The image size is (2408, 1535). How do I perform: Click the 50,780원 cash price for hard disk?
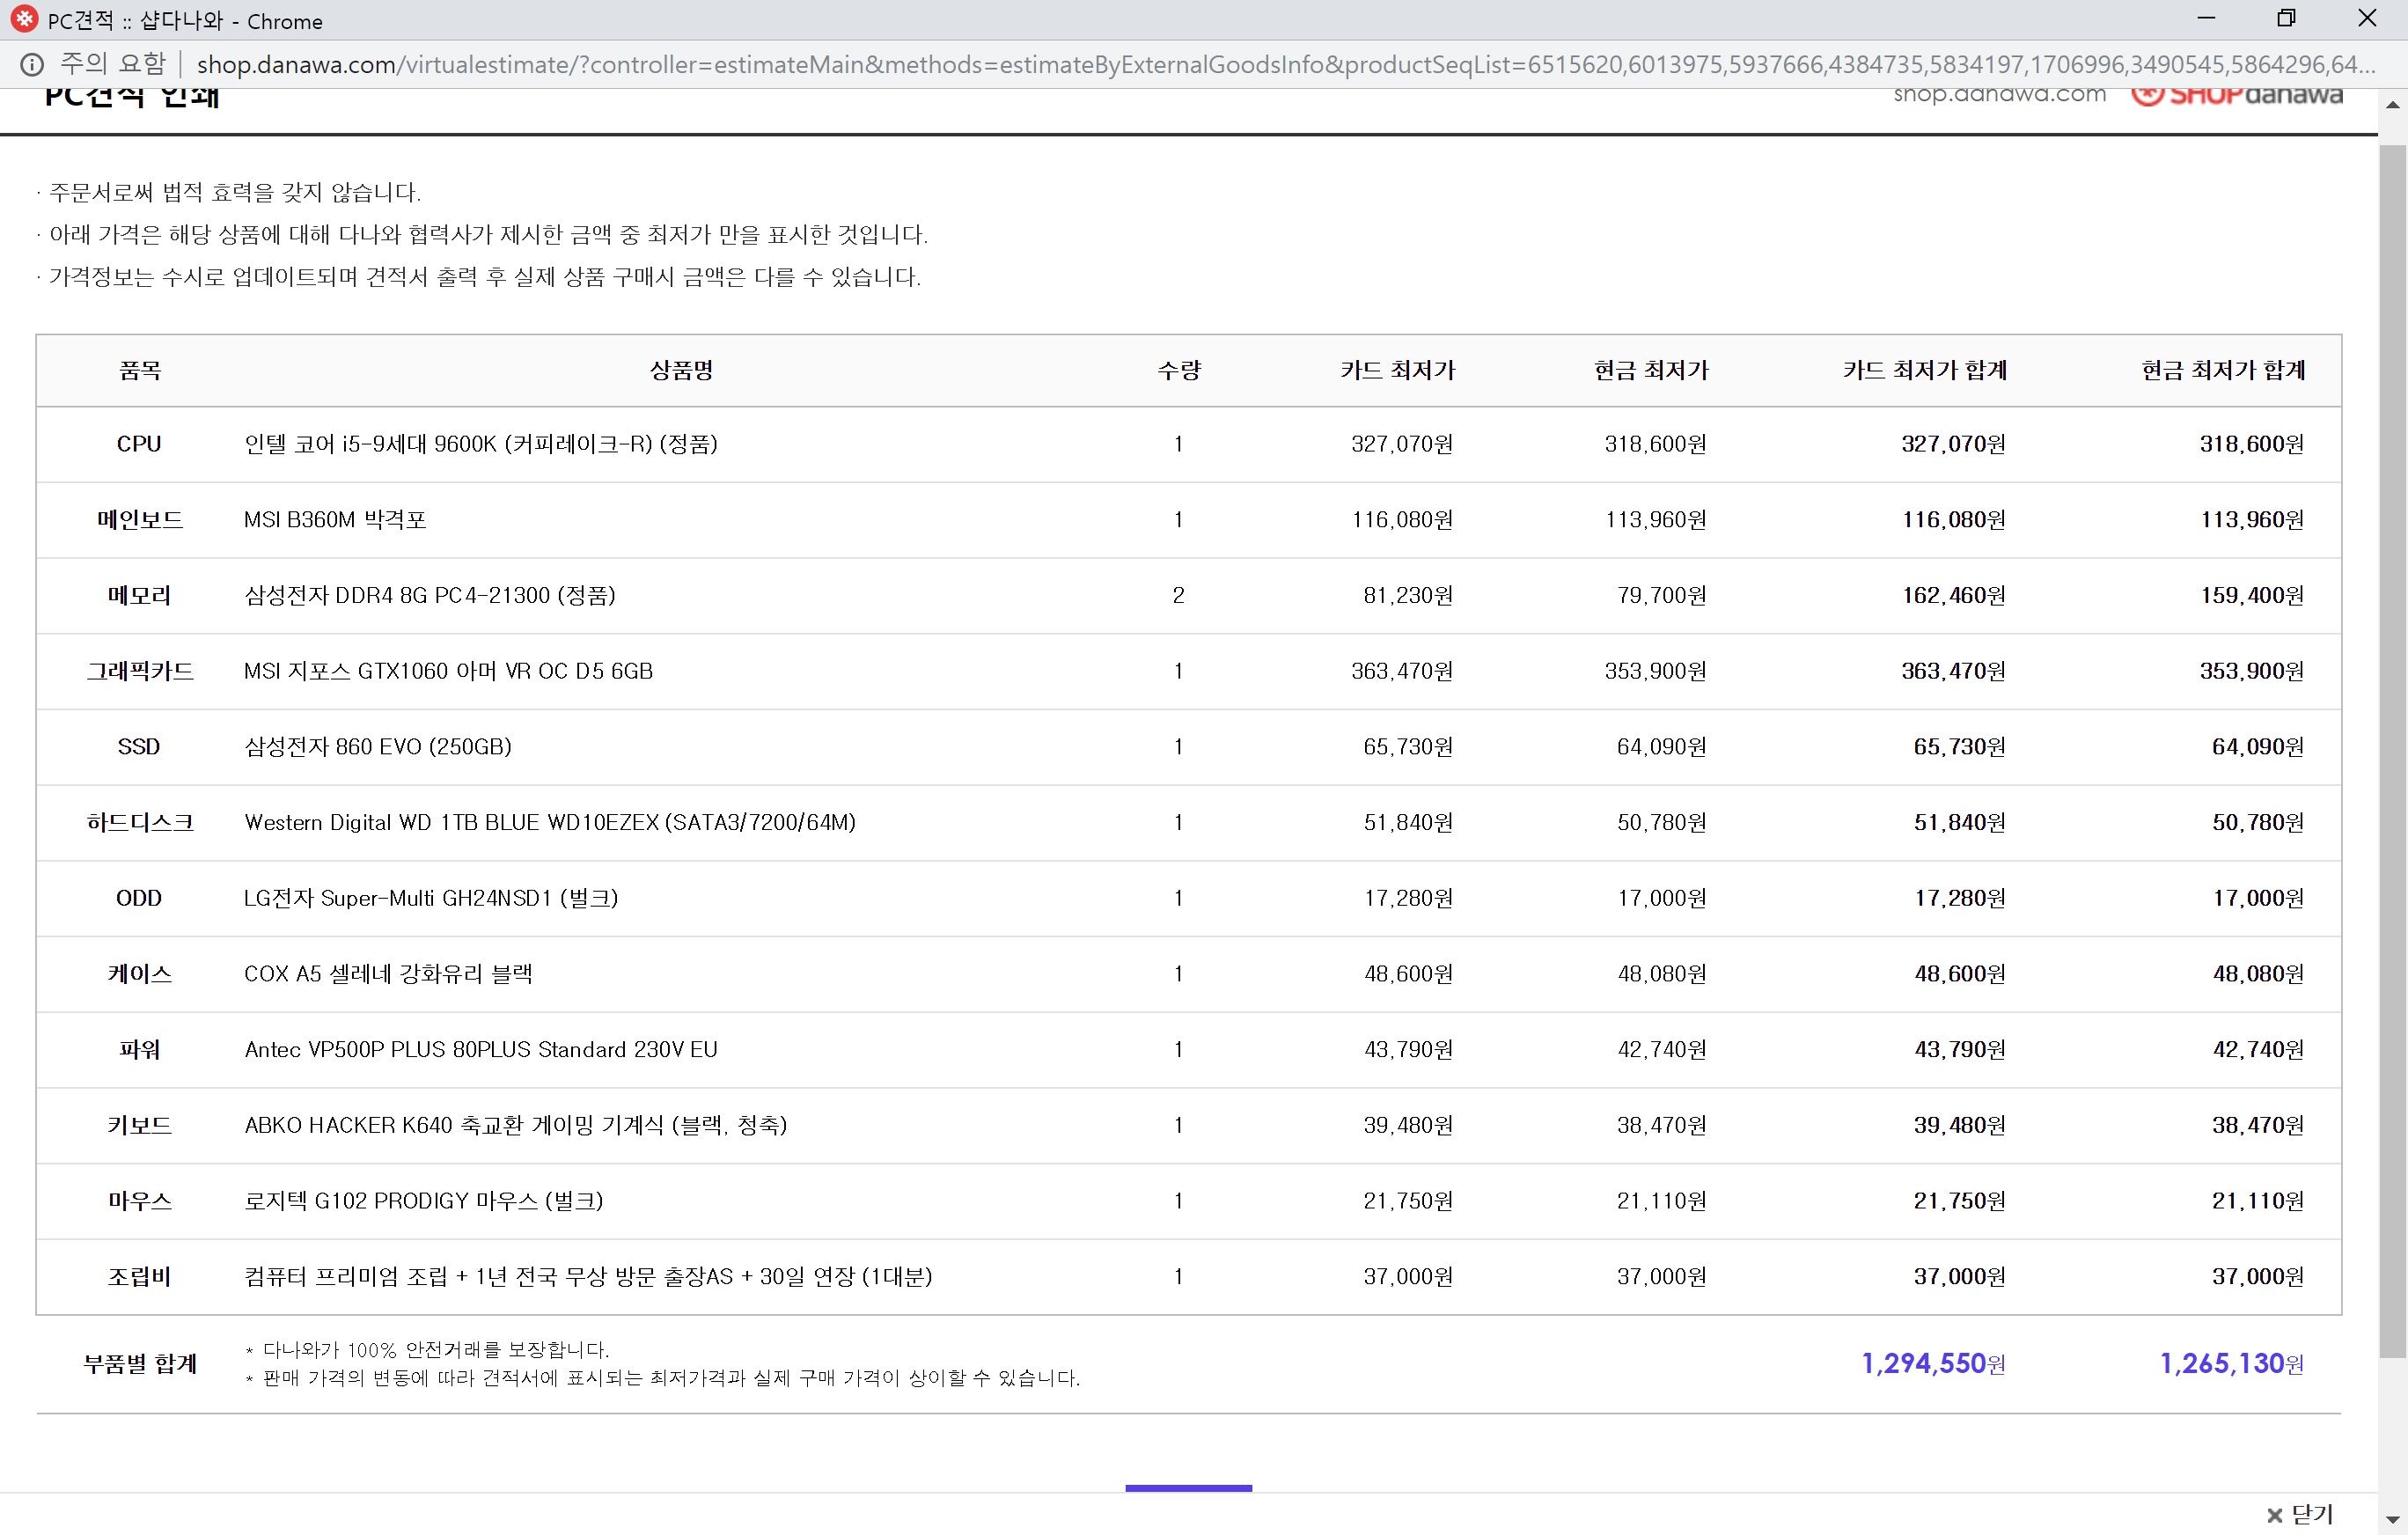[x=1662, y=823]
